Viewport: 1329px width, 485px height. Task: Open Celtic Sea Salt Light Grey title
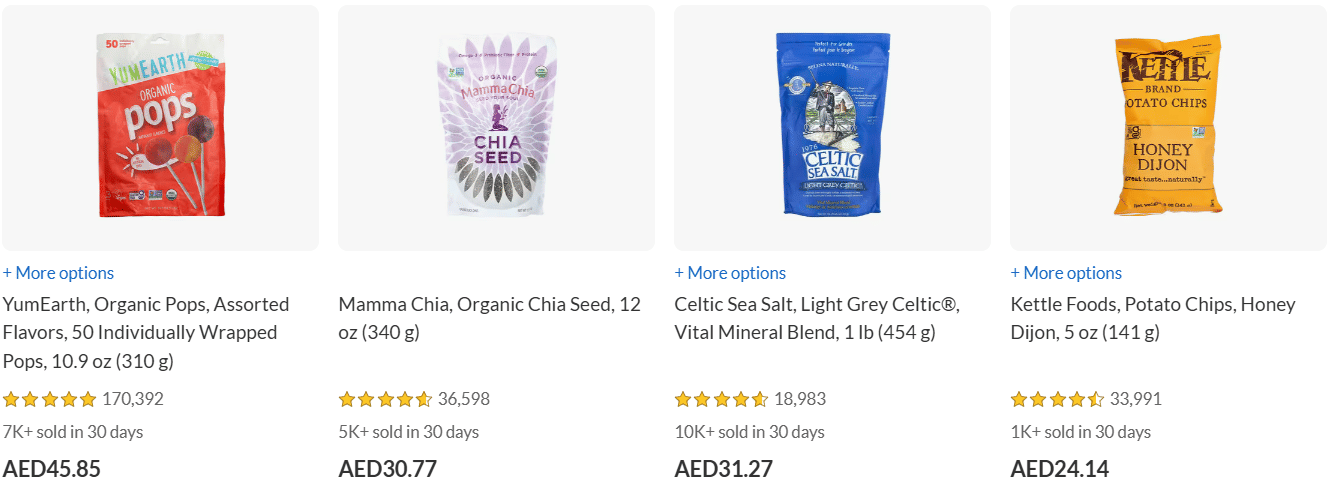point(817,318)
